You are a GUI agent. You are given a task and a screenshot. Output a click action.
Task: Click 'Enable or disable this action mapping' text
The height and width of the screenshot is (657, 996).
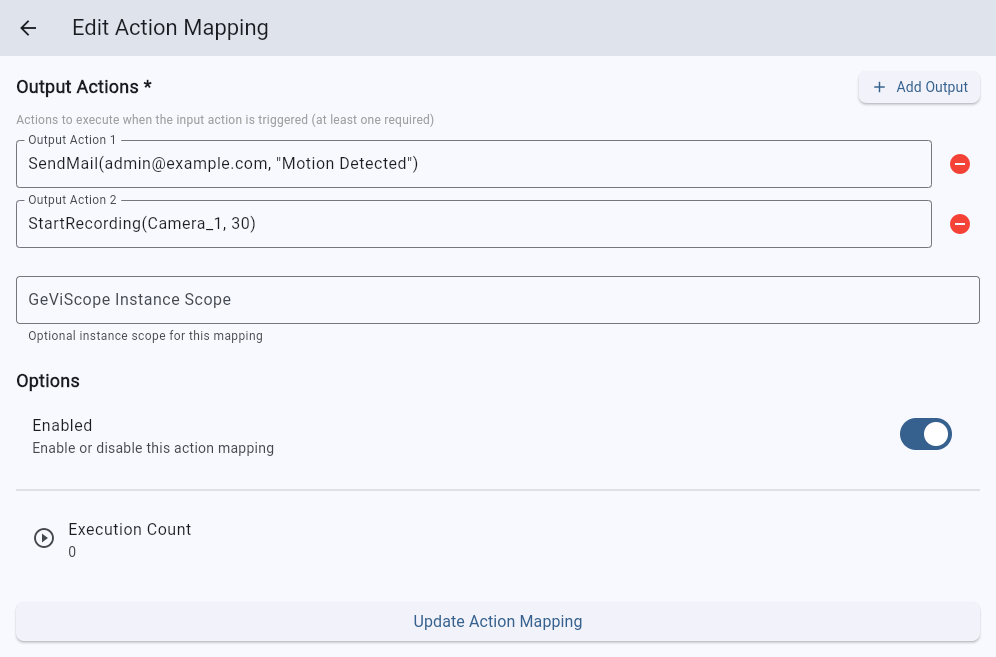153,448
